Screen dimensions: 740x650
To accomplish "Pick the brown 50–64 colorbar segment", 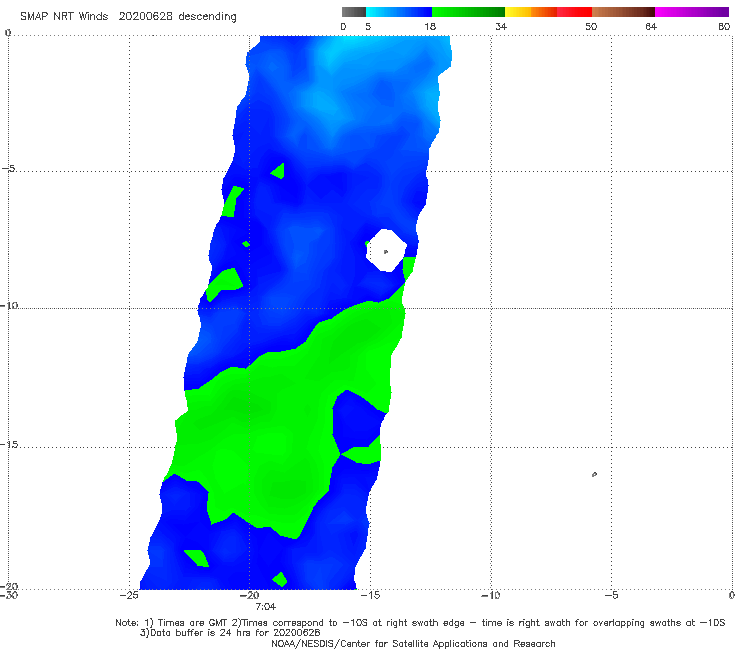I will click(623, 12).
